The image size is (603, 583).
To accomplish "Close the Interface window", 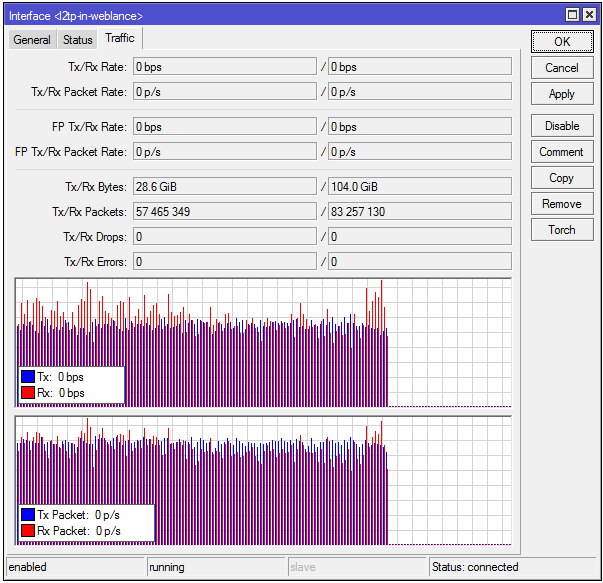I will point(589,15).
